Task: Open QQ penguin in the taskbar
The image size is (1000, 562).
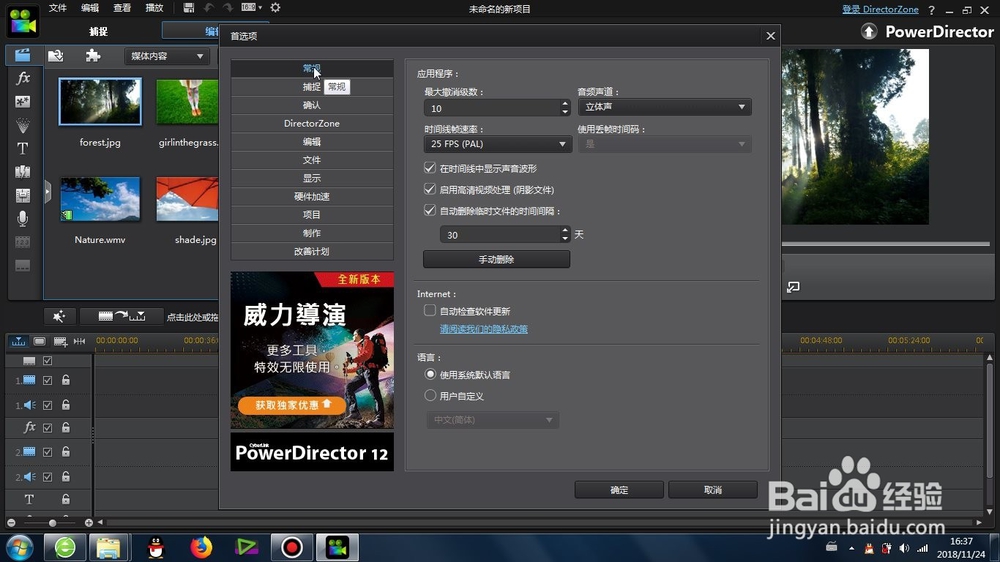Action: pyautogui.click(x=156, y=547)
